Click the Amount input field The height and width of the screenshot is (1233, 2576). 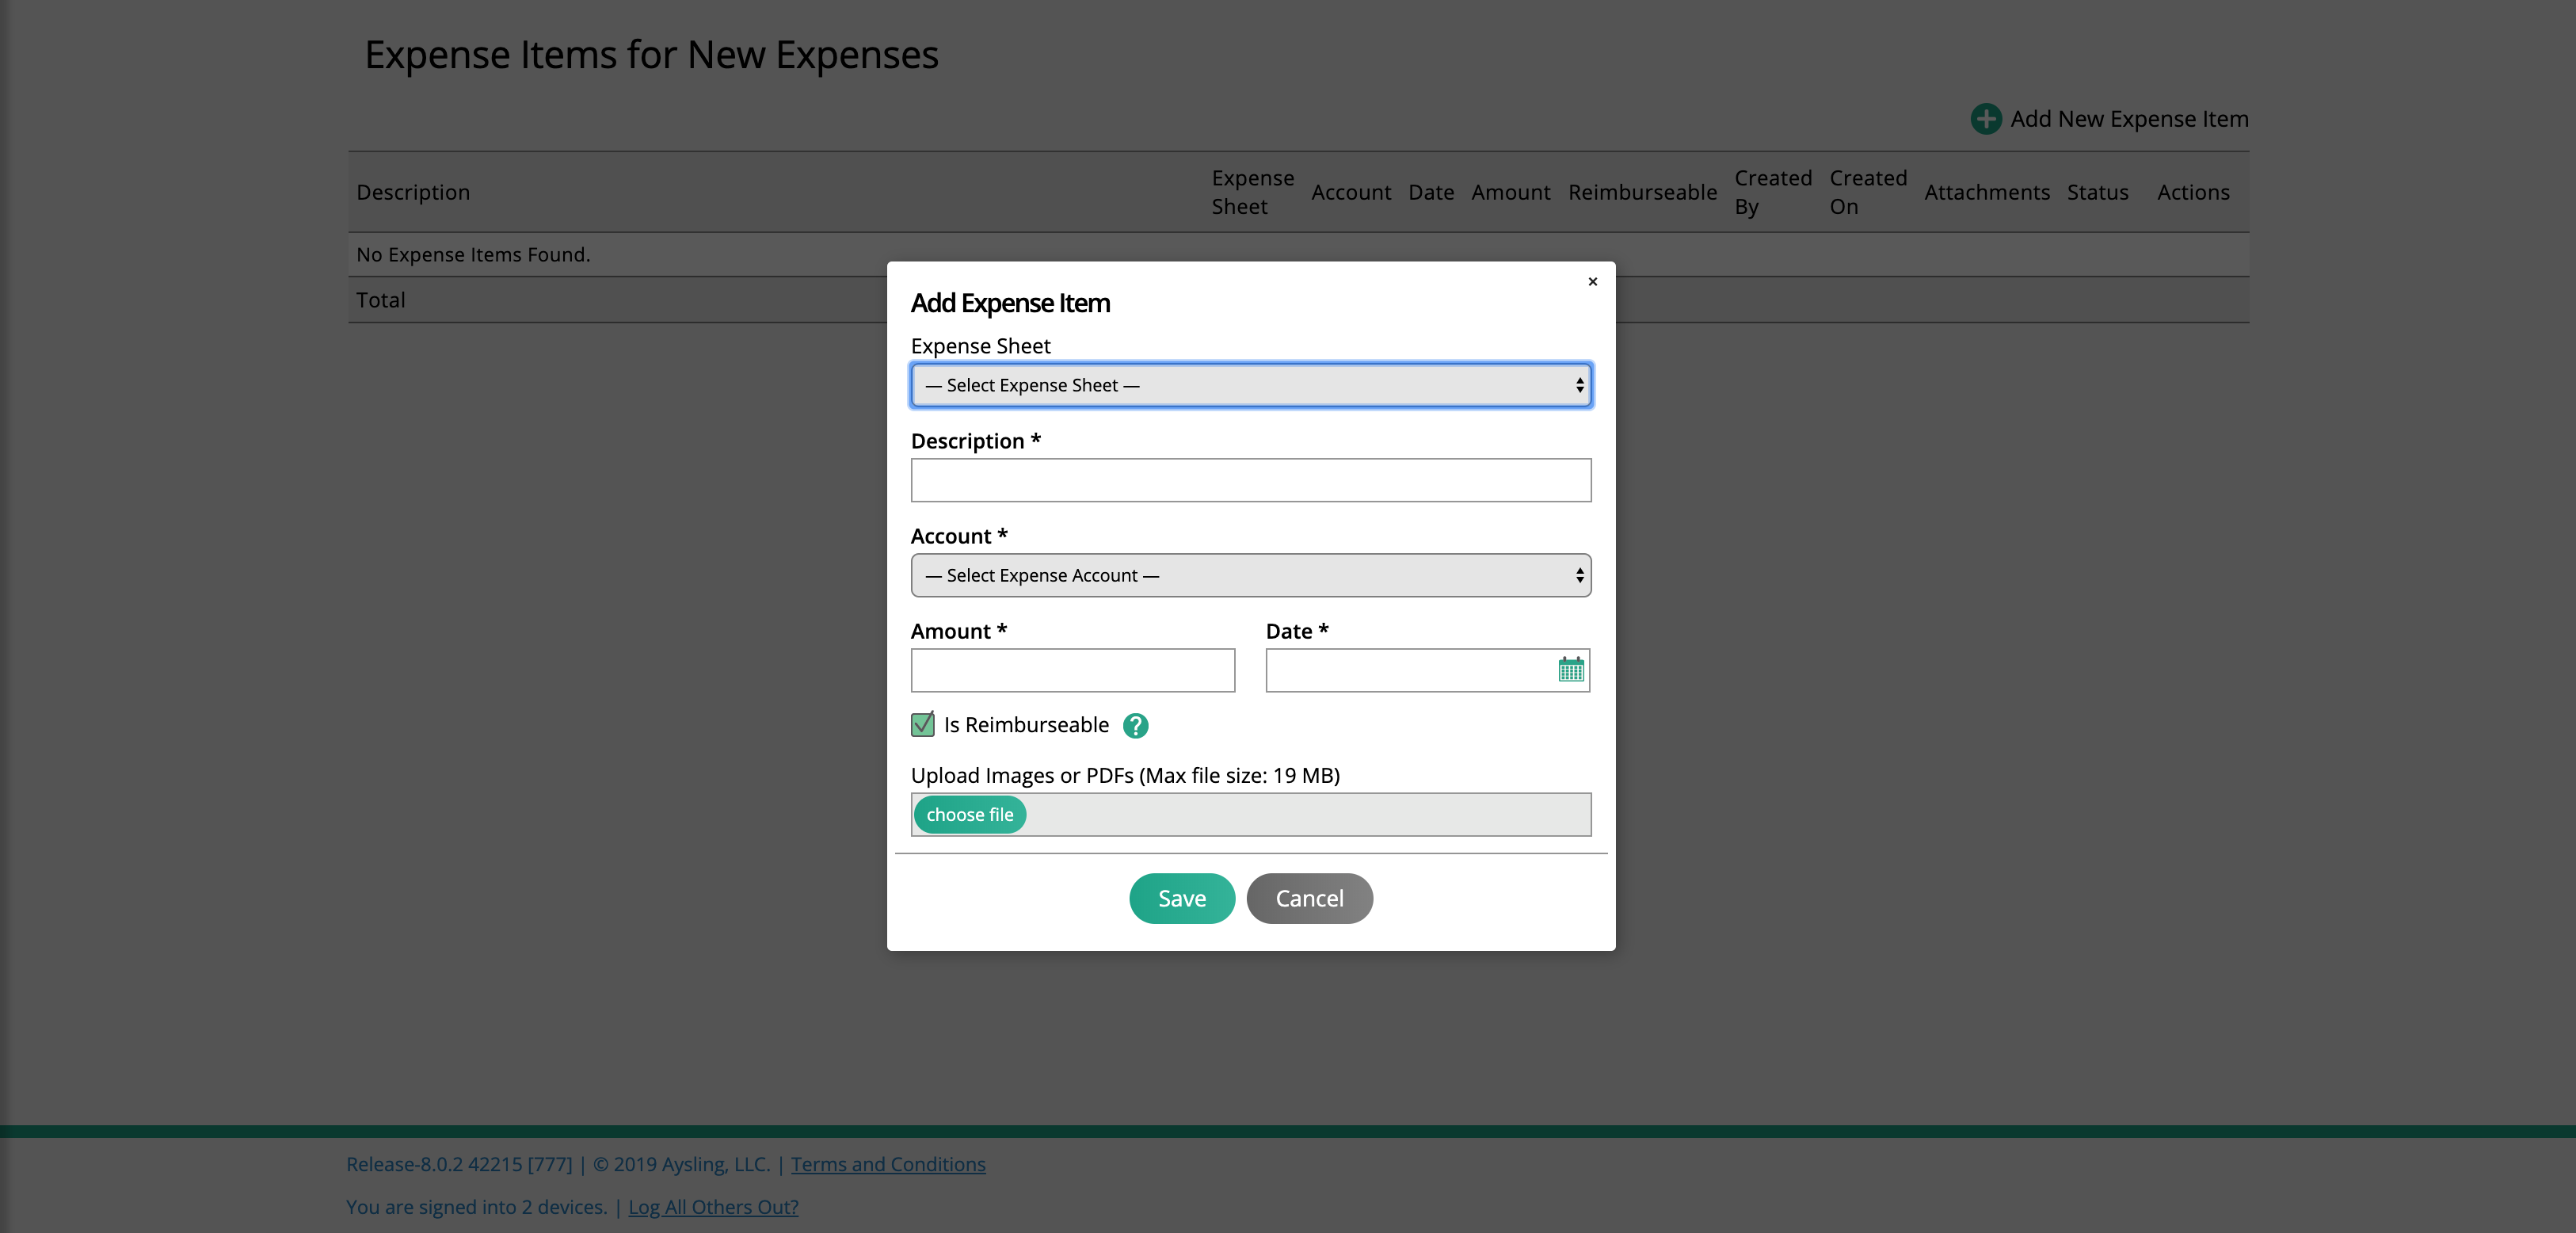[x=1073, y=669]
